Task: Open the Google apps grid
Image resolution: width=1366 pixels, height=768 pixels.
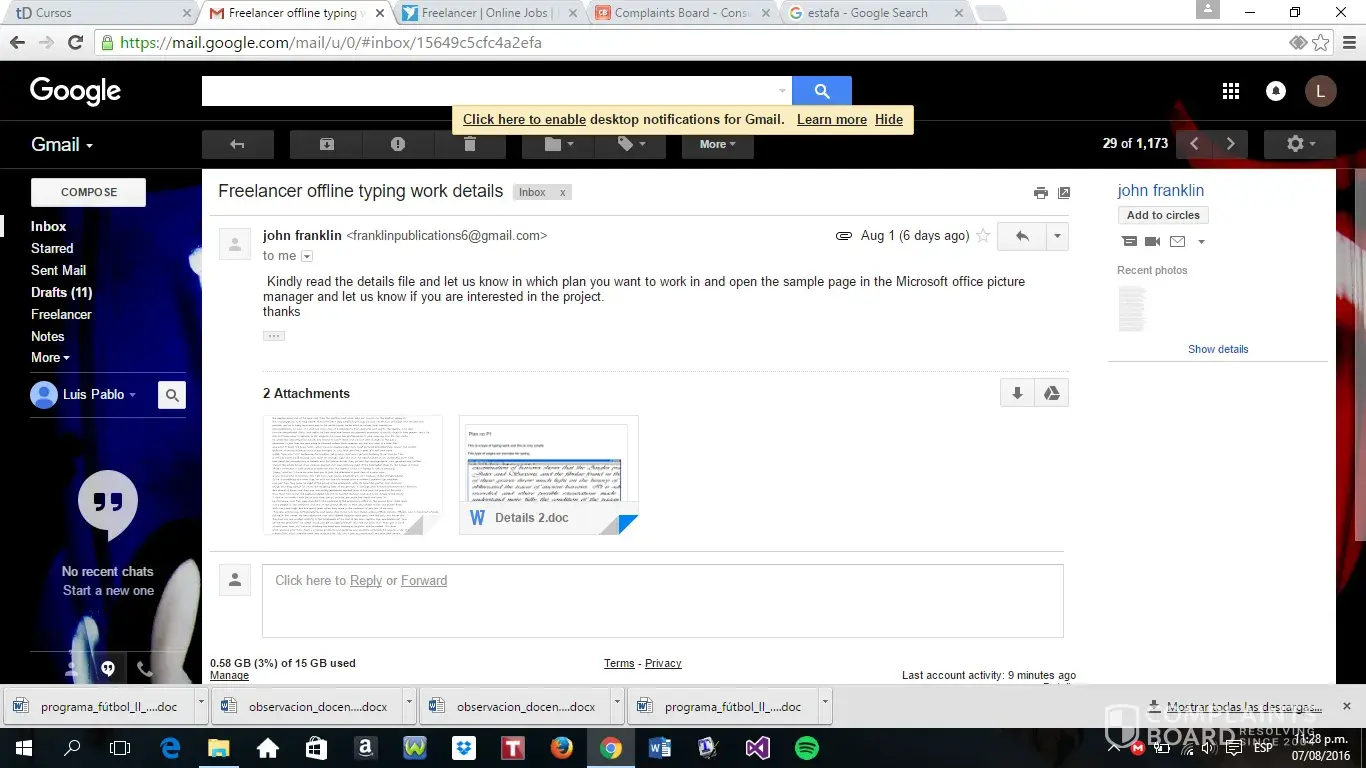Action: click(x=1231, y=91)
